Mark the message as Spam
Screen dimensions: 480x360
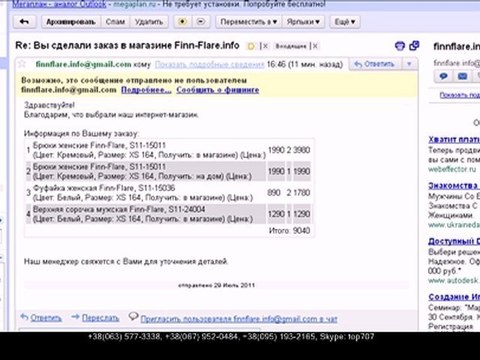115,22
